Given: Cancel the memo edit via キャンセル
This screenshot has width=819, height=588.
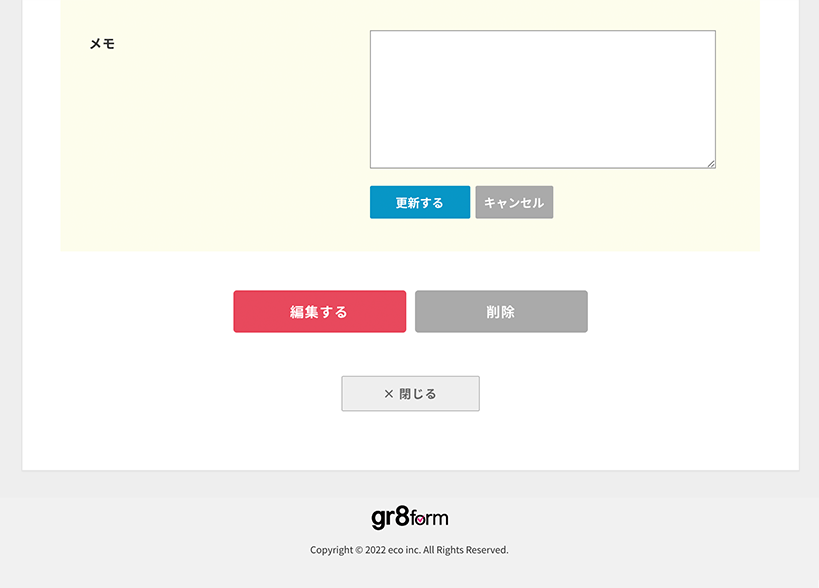Looking at the screenshot, I should (x=513, y=202).
